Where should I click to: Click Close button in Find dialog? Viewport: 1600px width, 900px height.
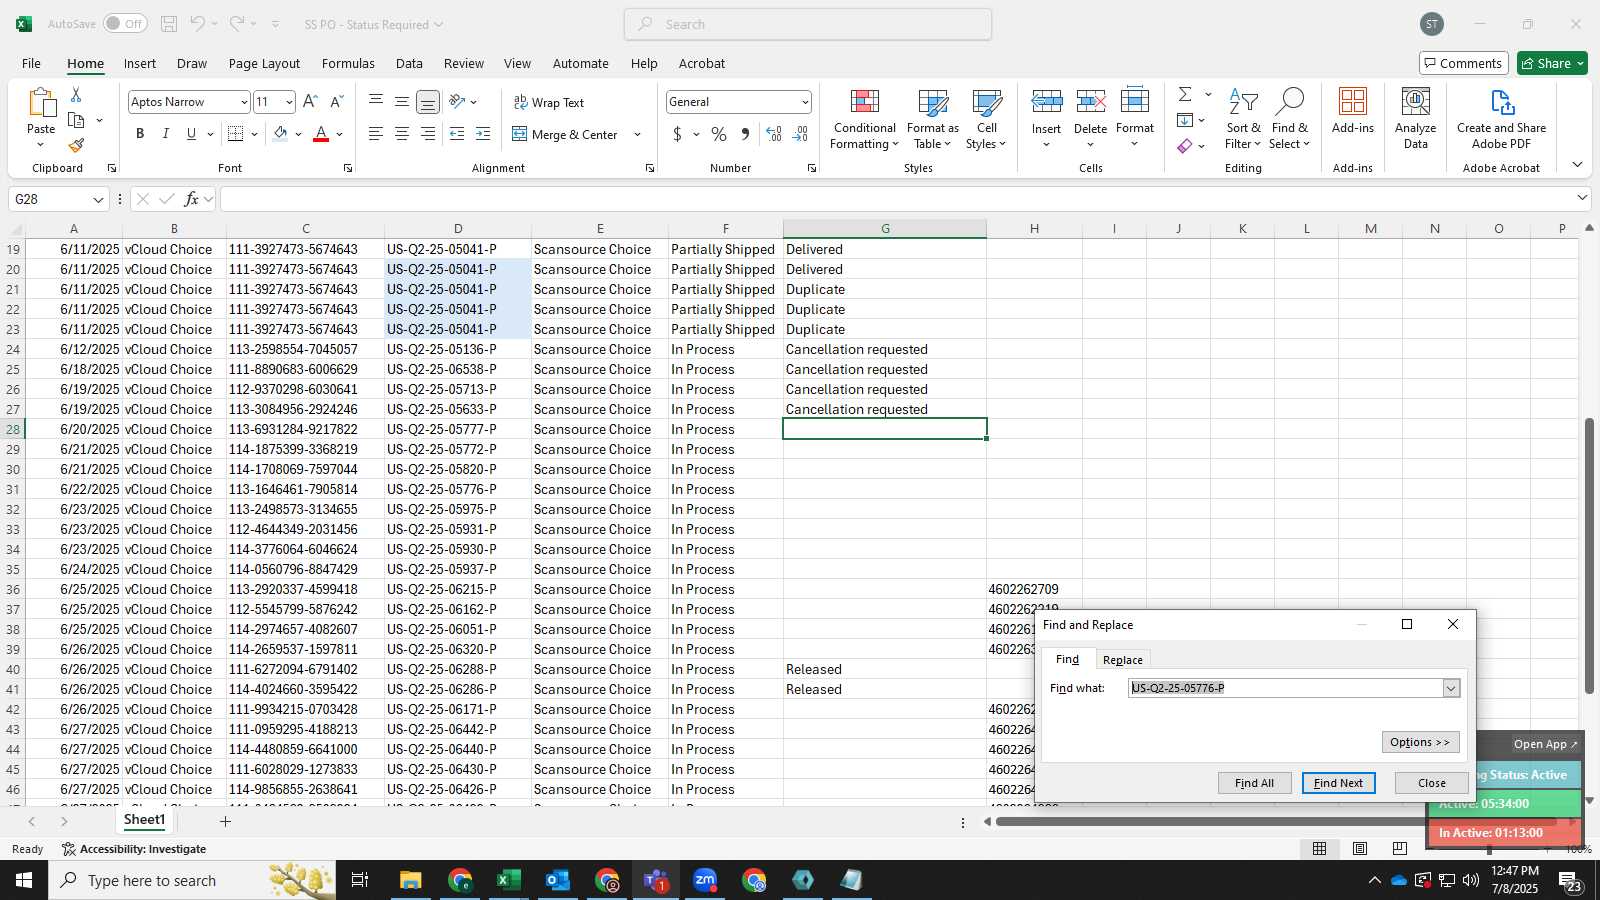coord(1431,783)
